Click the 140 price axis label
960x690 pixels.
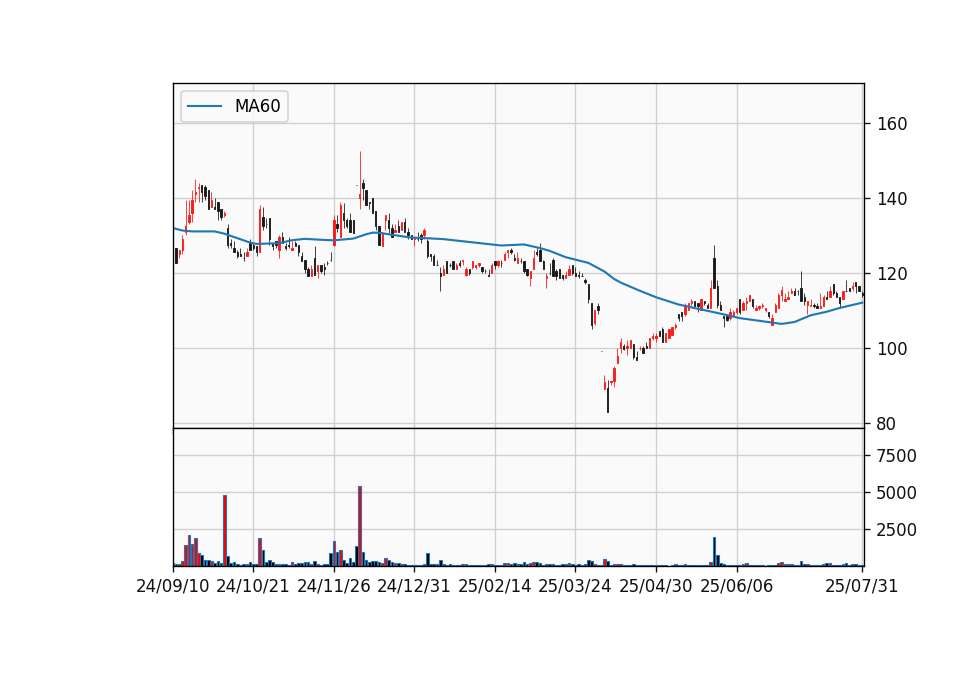pos(892,199)
